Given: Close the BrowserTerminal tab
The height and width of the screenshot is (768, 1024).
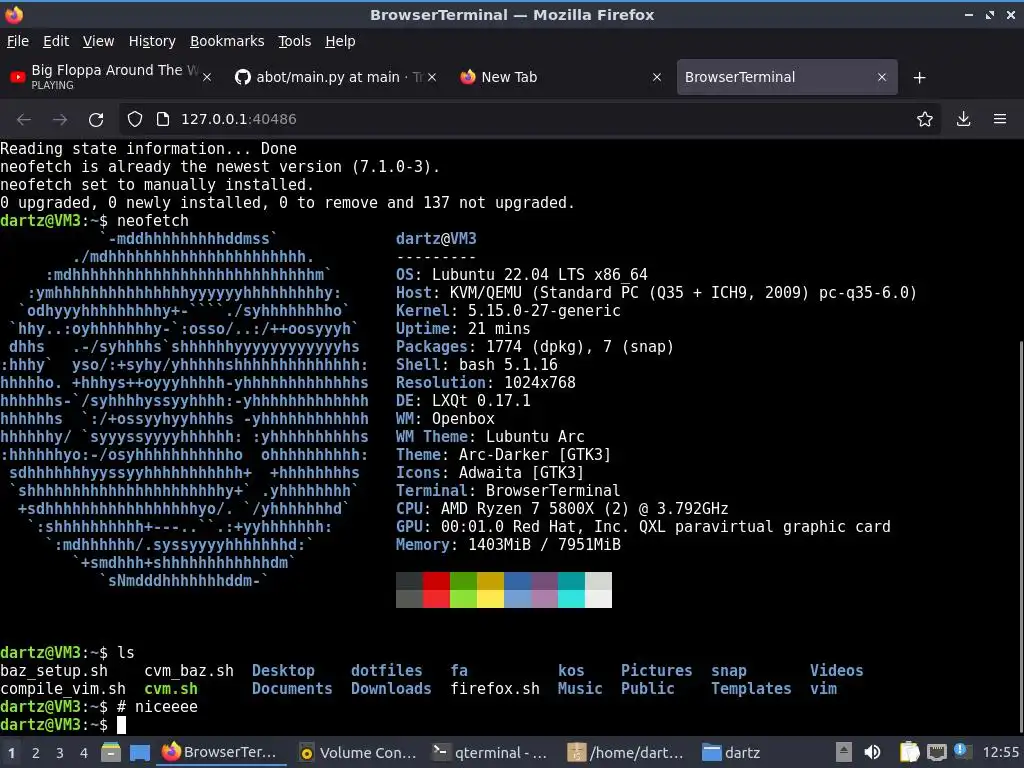Looking at the screenshot, I should tap(882, 77).
